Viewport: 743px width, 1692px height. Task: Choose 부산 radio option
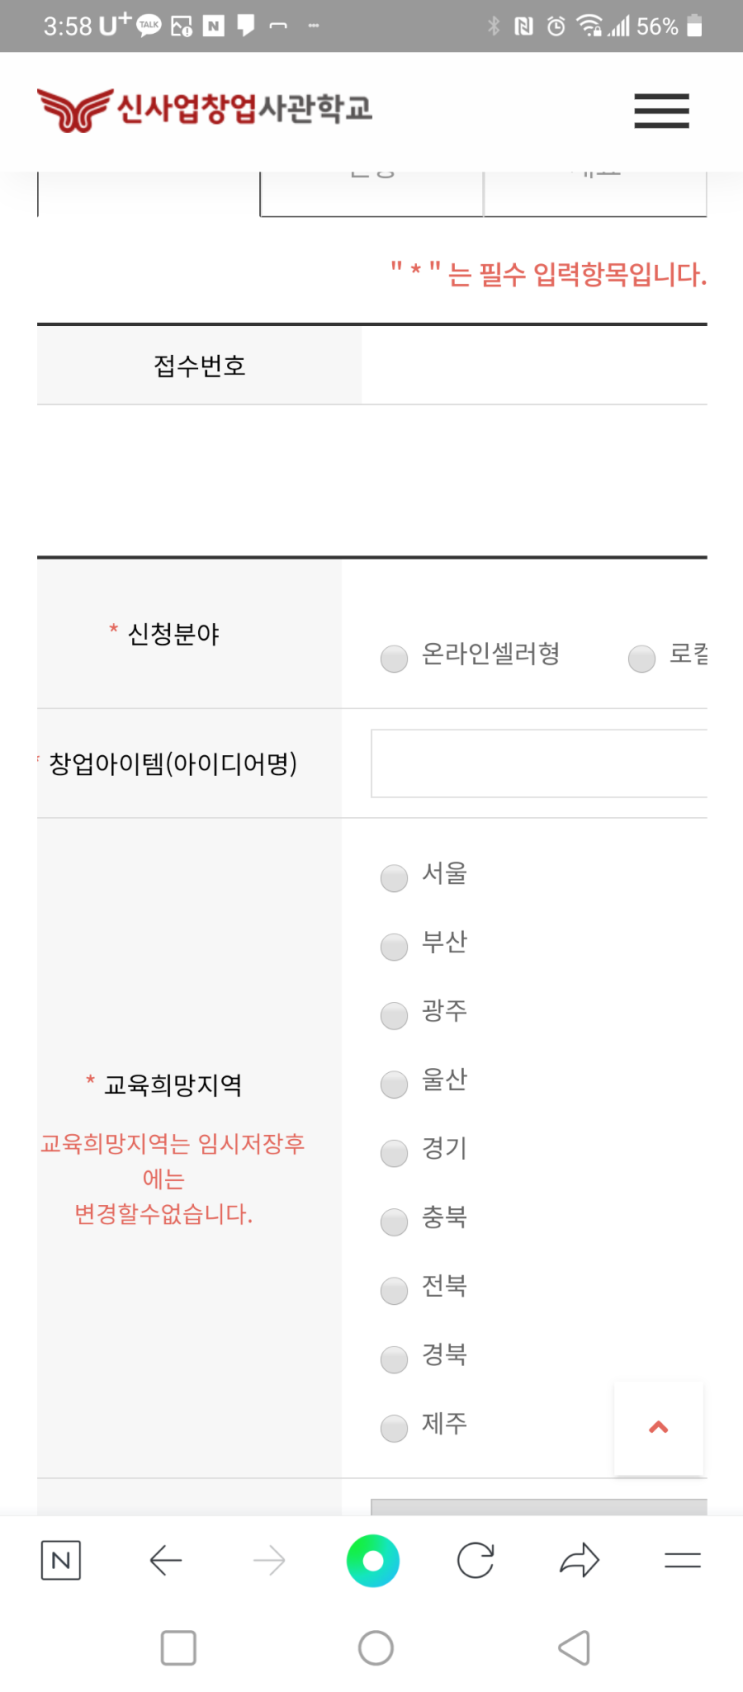click(394, 946)
